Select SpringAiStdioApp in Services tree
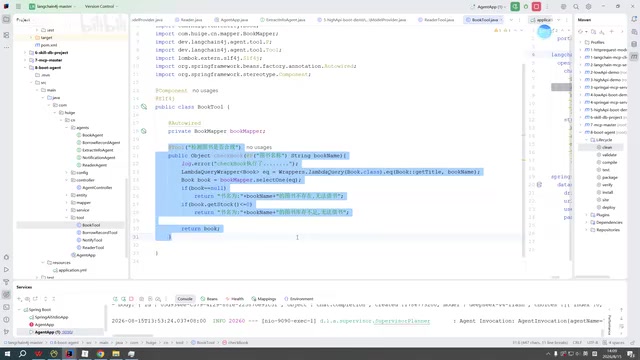This screenshot has height=360, width=640. [x=49, y=317]
